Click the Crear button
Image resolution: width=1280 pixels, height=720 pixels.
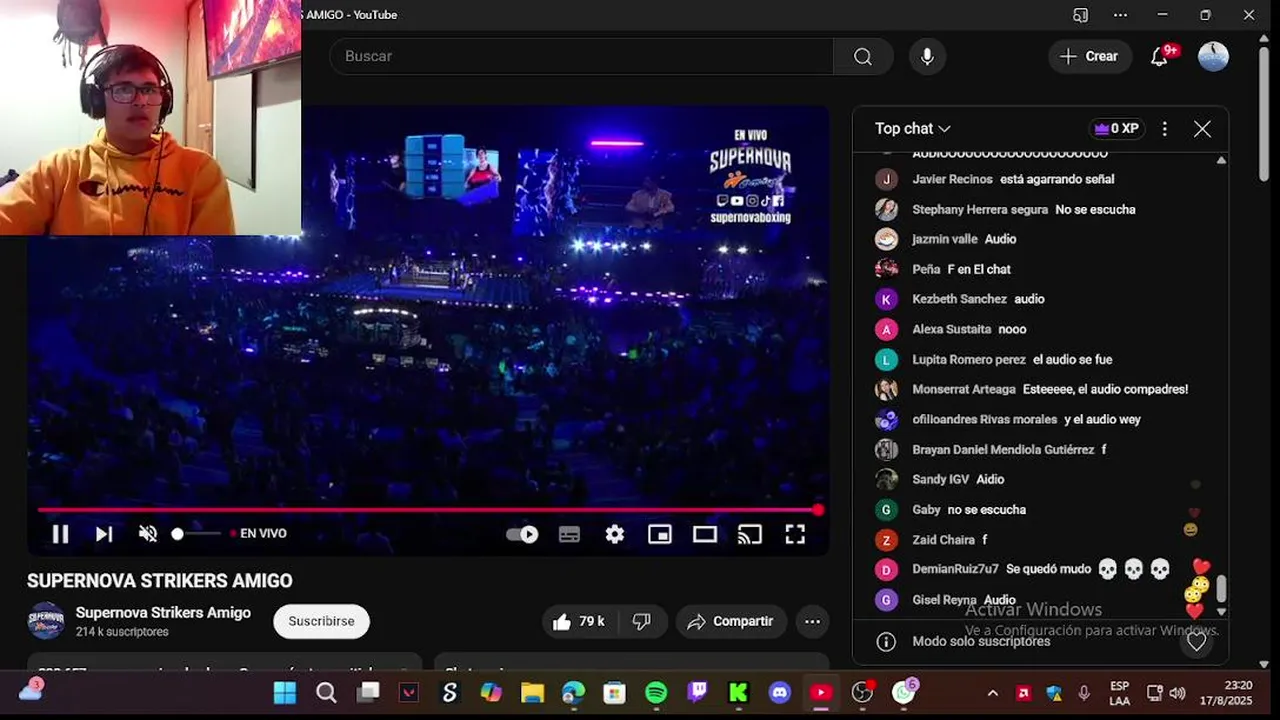click(x=1090, y=56)
